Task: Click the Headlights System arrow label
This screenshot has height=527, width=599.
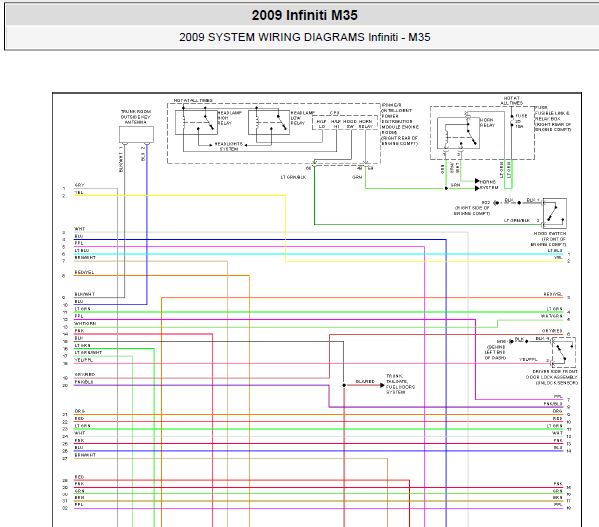Action: tap(229, 146)
